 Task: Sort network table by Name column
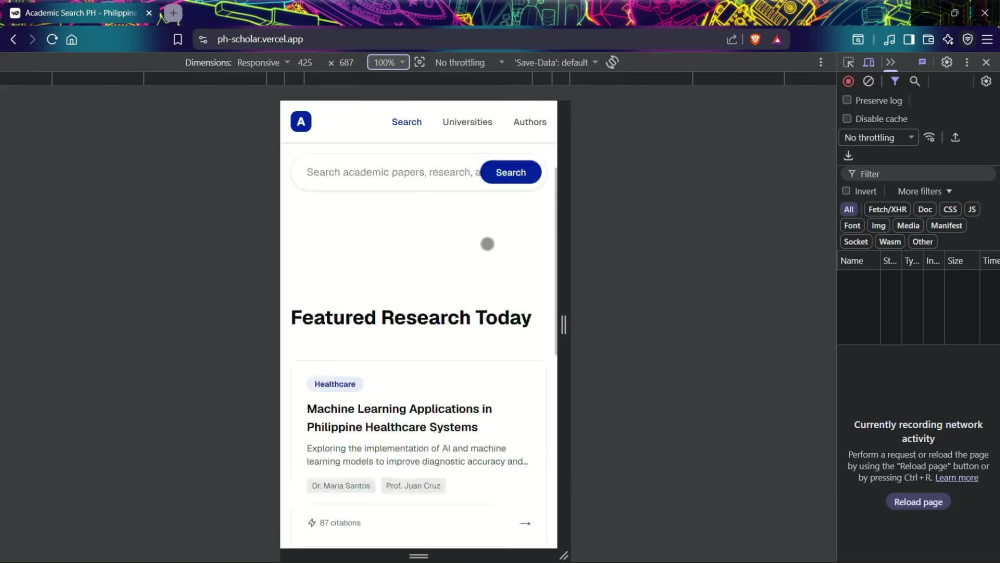(858, 261)
